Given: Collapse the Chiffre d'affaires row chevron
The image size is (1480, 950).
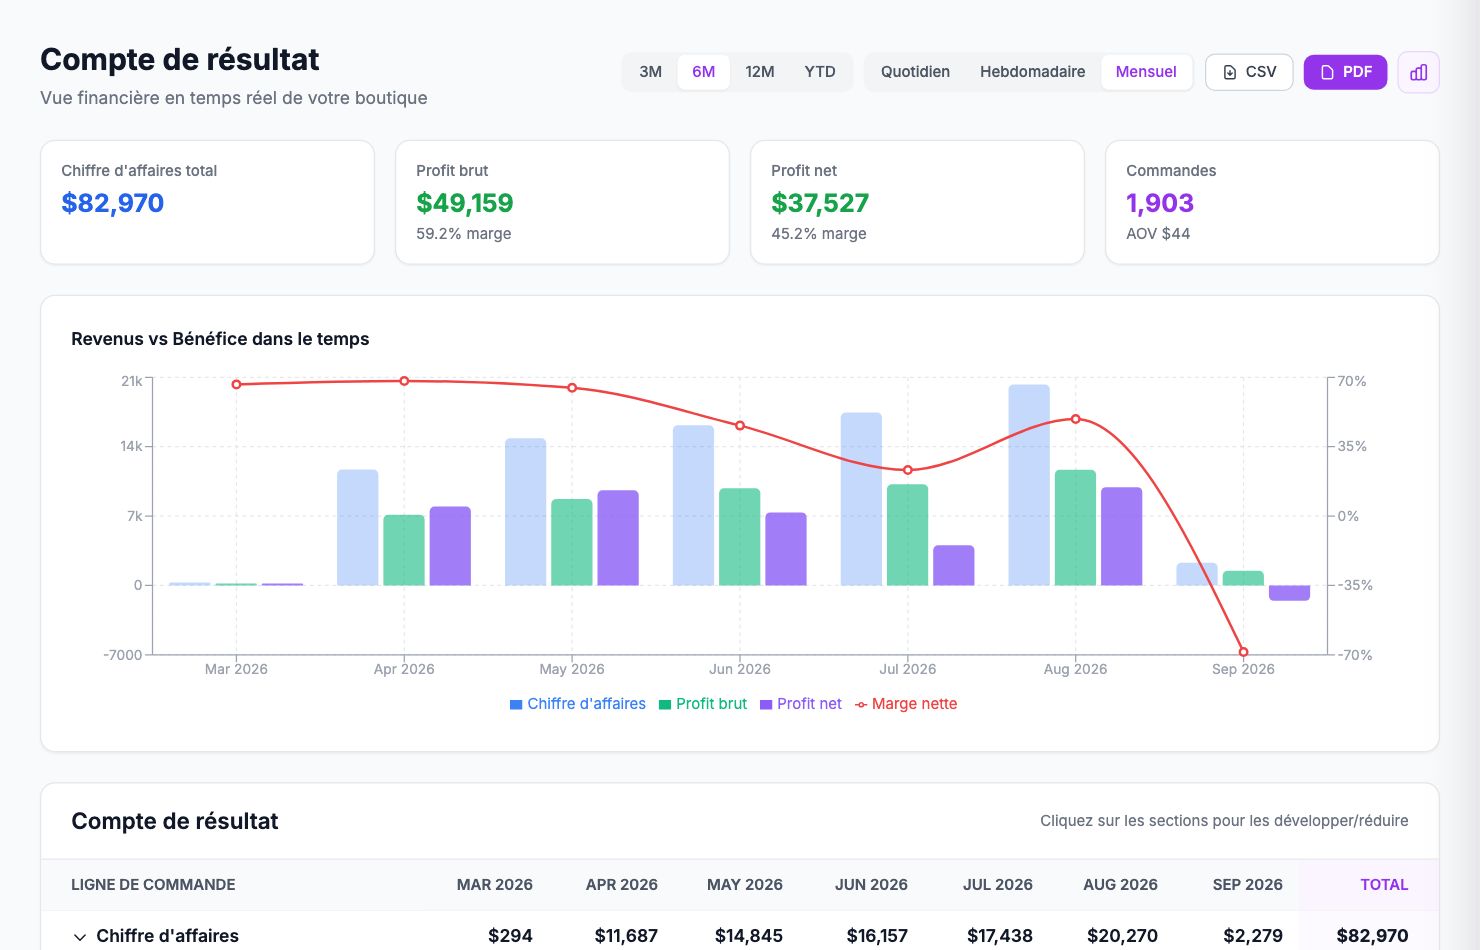Looking at the screenshot, I should point(80,937).
